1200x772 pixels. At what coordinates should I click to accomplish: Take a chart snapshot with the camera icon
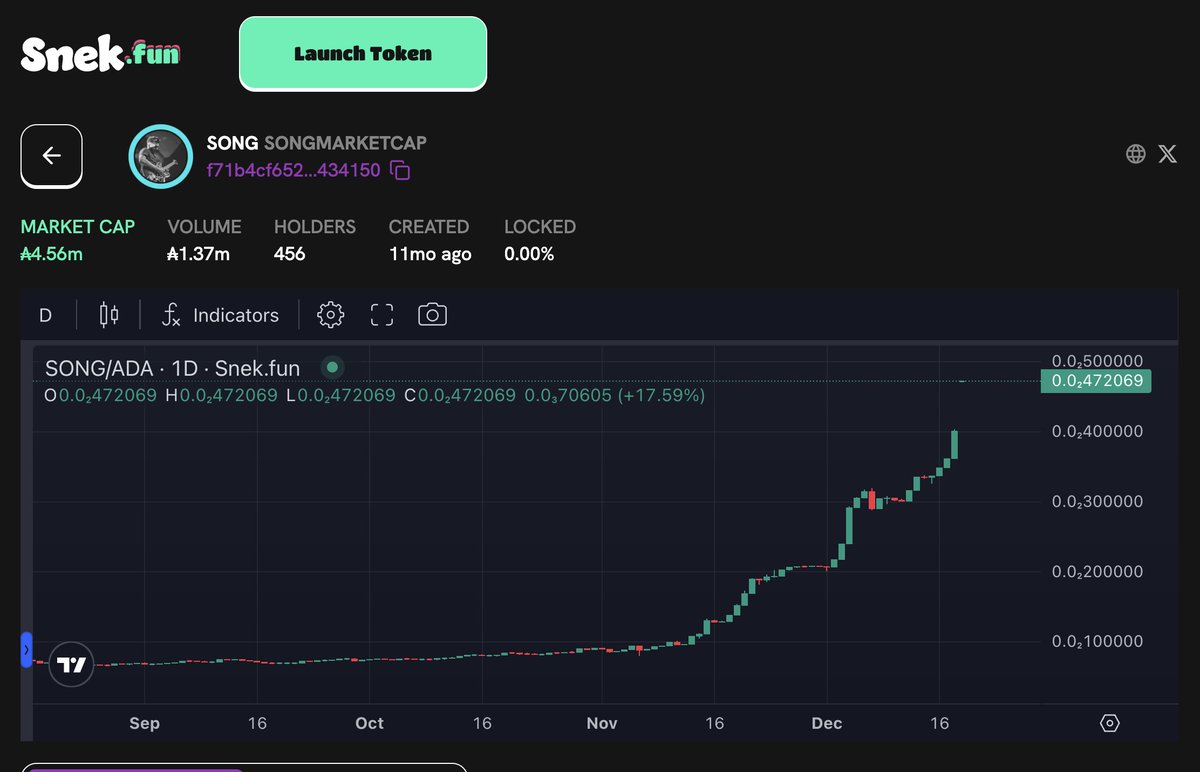(432, 315)
